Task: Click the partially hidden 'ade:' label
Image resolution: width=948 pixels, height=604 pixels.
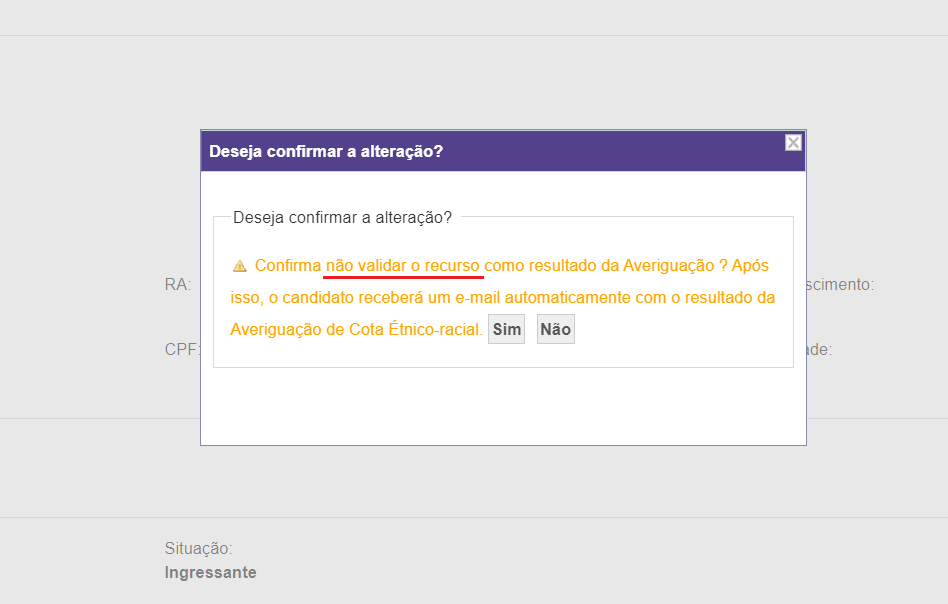Action: point(819,350)
